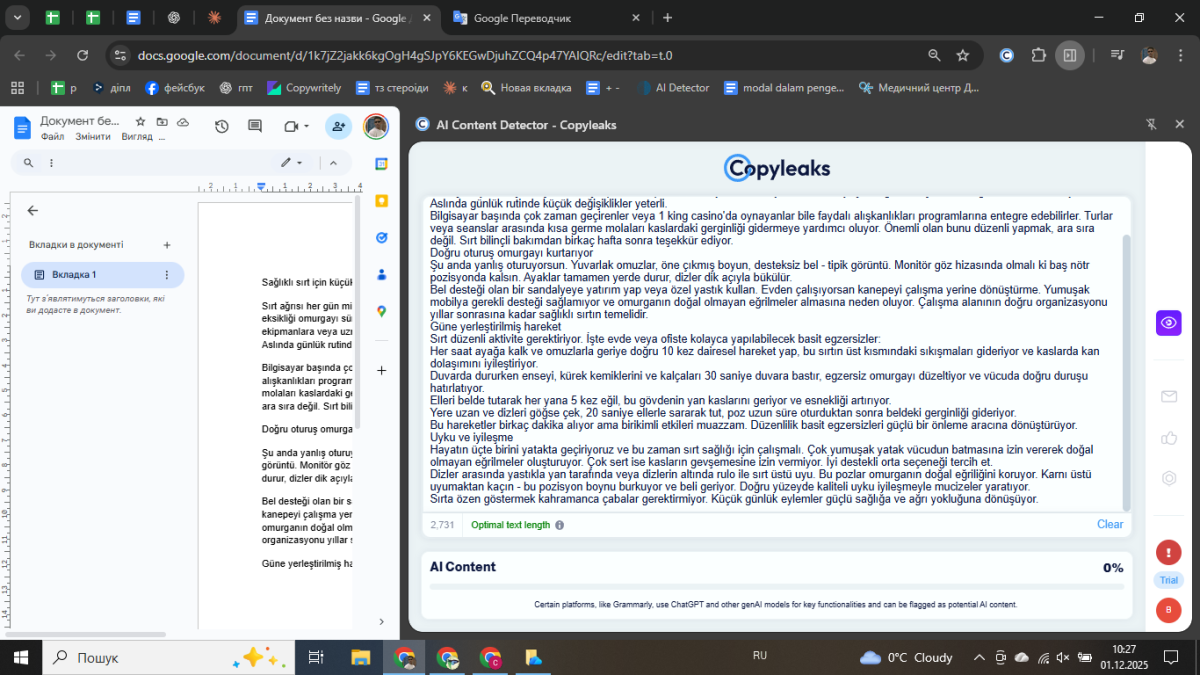Open Google Maps side panel icon
The image size is (1200, 675).
tap(381, 312)
